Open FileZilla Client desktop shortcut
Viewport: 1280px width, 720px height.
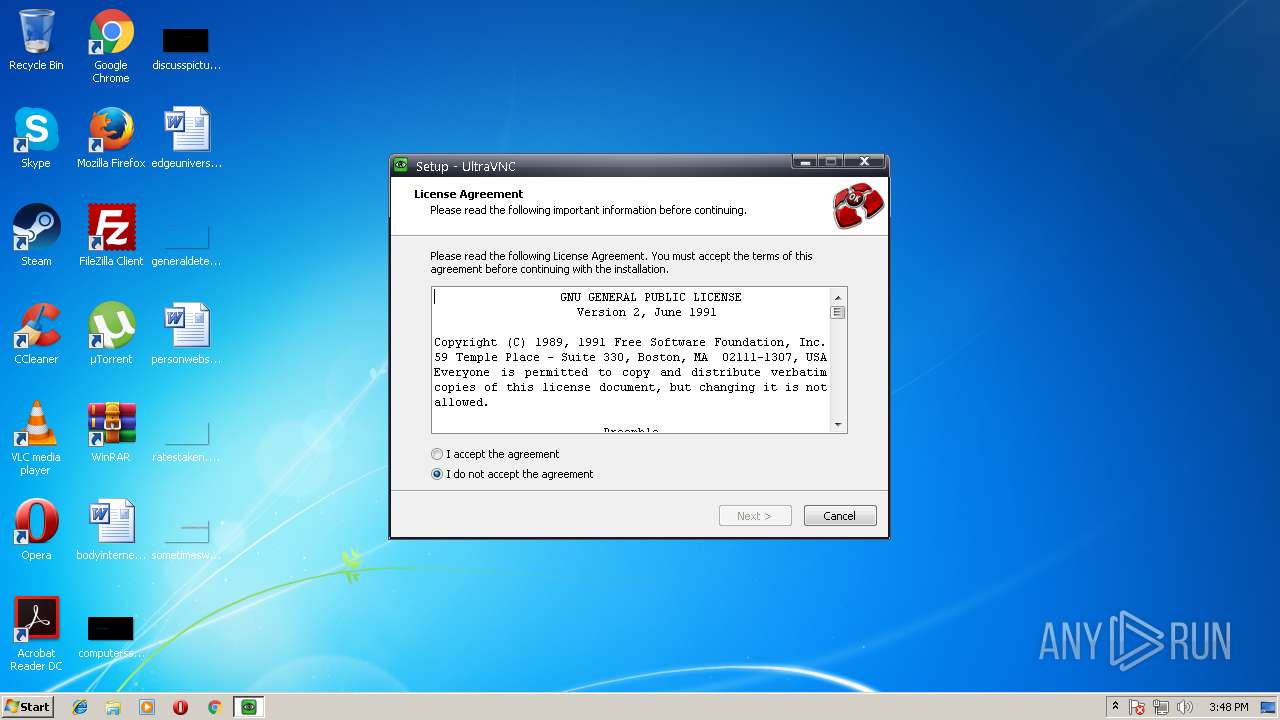pyautogui.click(x=111, y=236)
